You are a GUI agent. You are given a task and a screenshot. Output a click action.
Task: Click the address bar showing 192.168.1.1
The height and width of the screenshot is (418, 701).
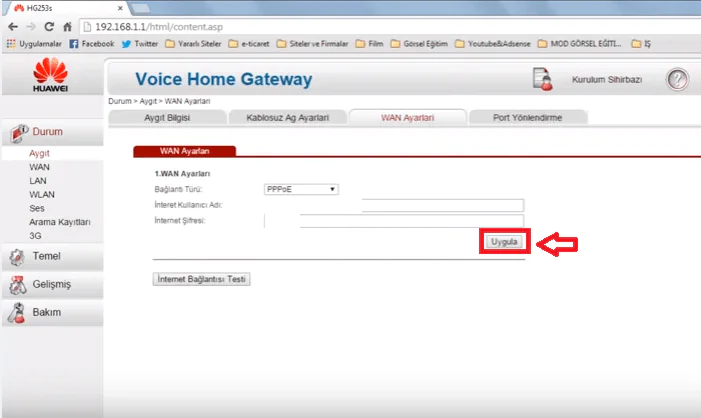[389, 27]
